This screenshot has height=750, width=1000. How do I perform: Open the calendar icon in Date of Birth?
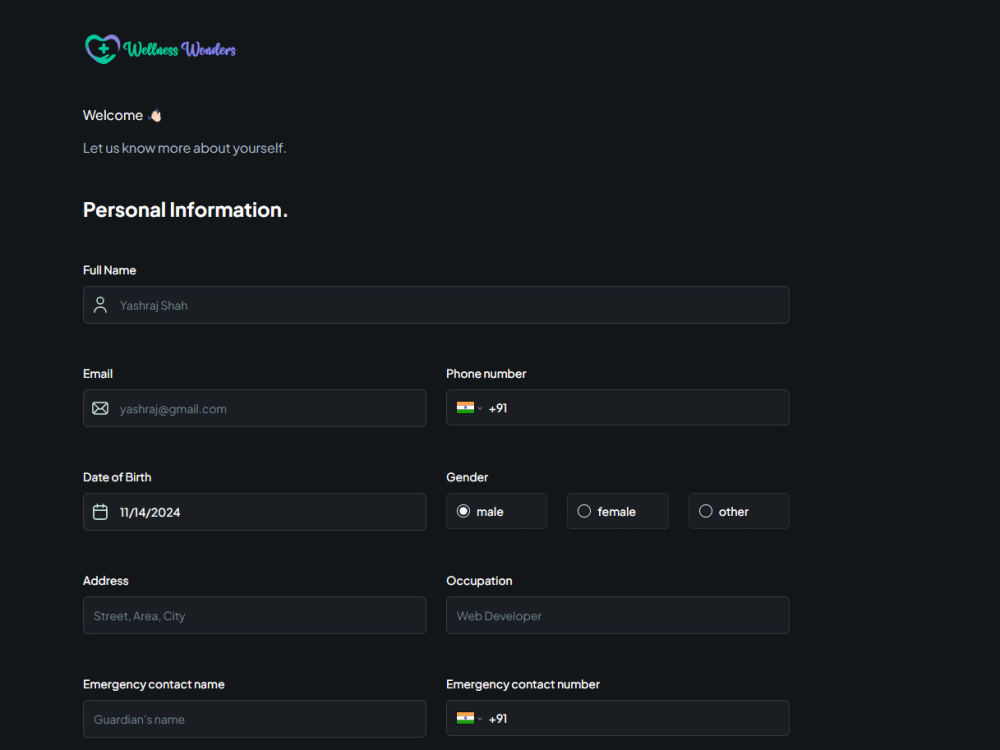point(100,511)
